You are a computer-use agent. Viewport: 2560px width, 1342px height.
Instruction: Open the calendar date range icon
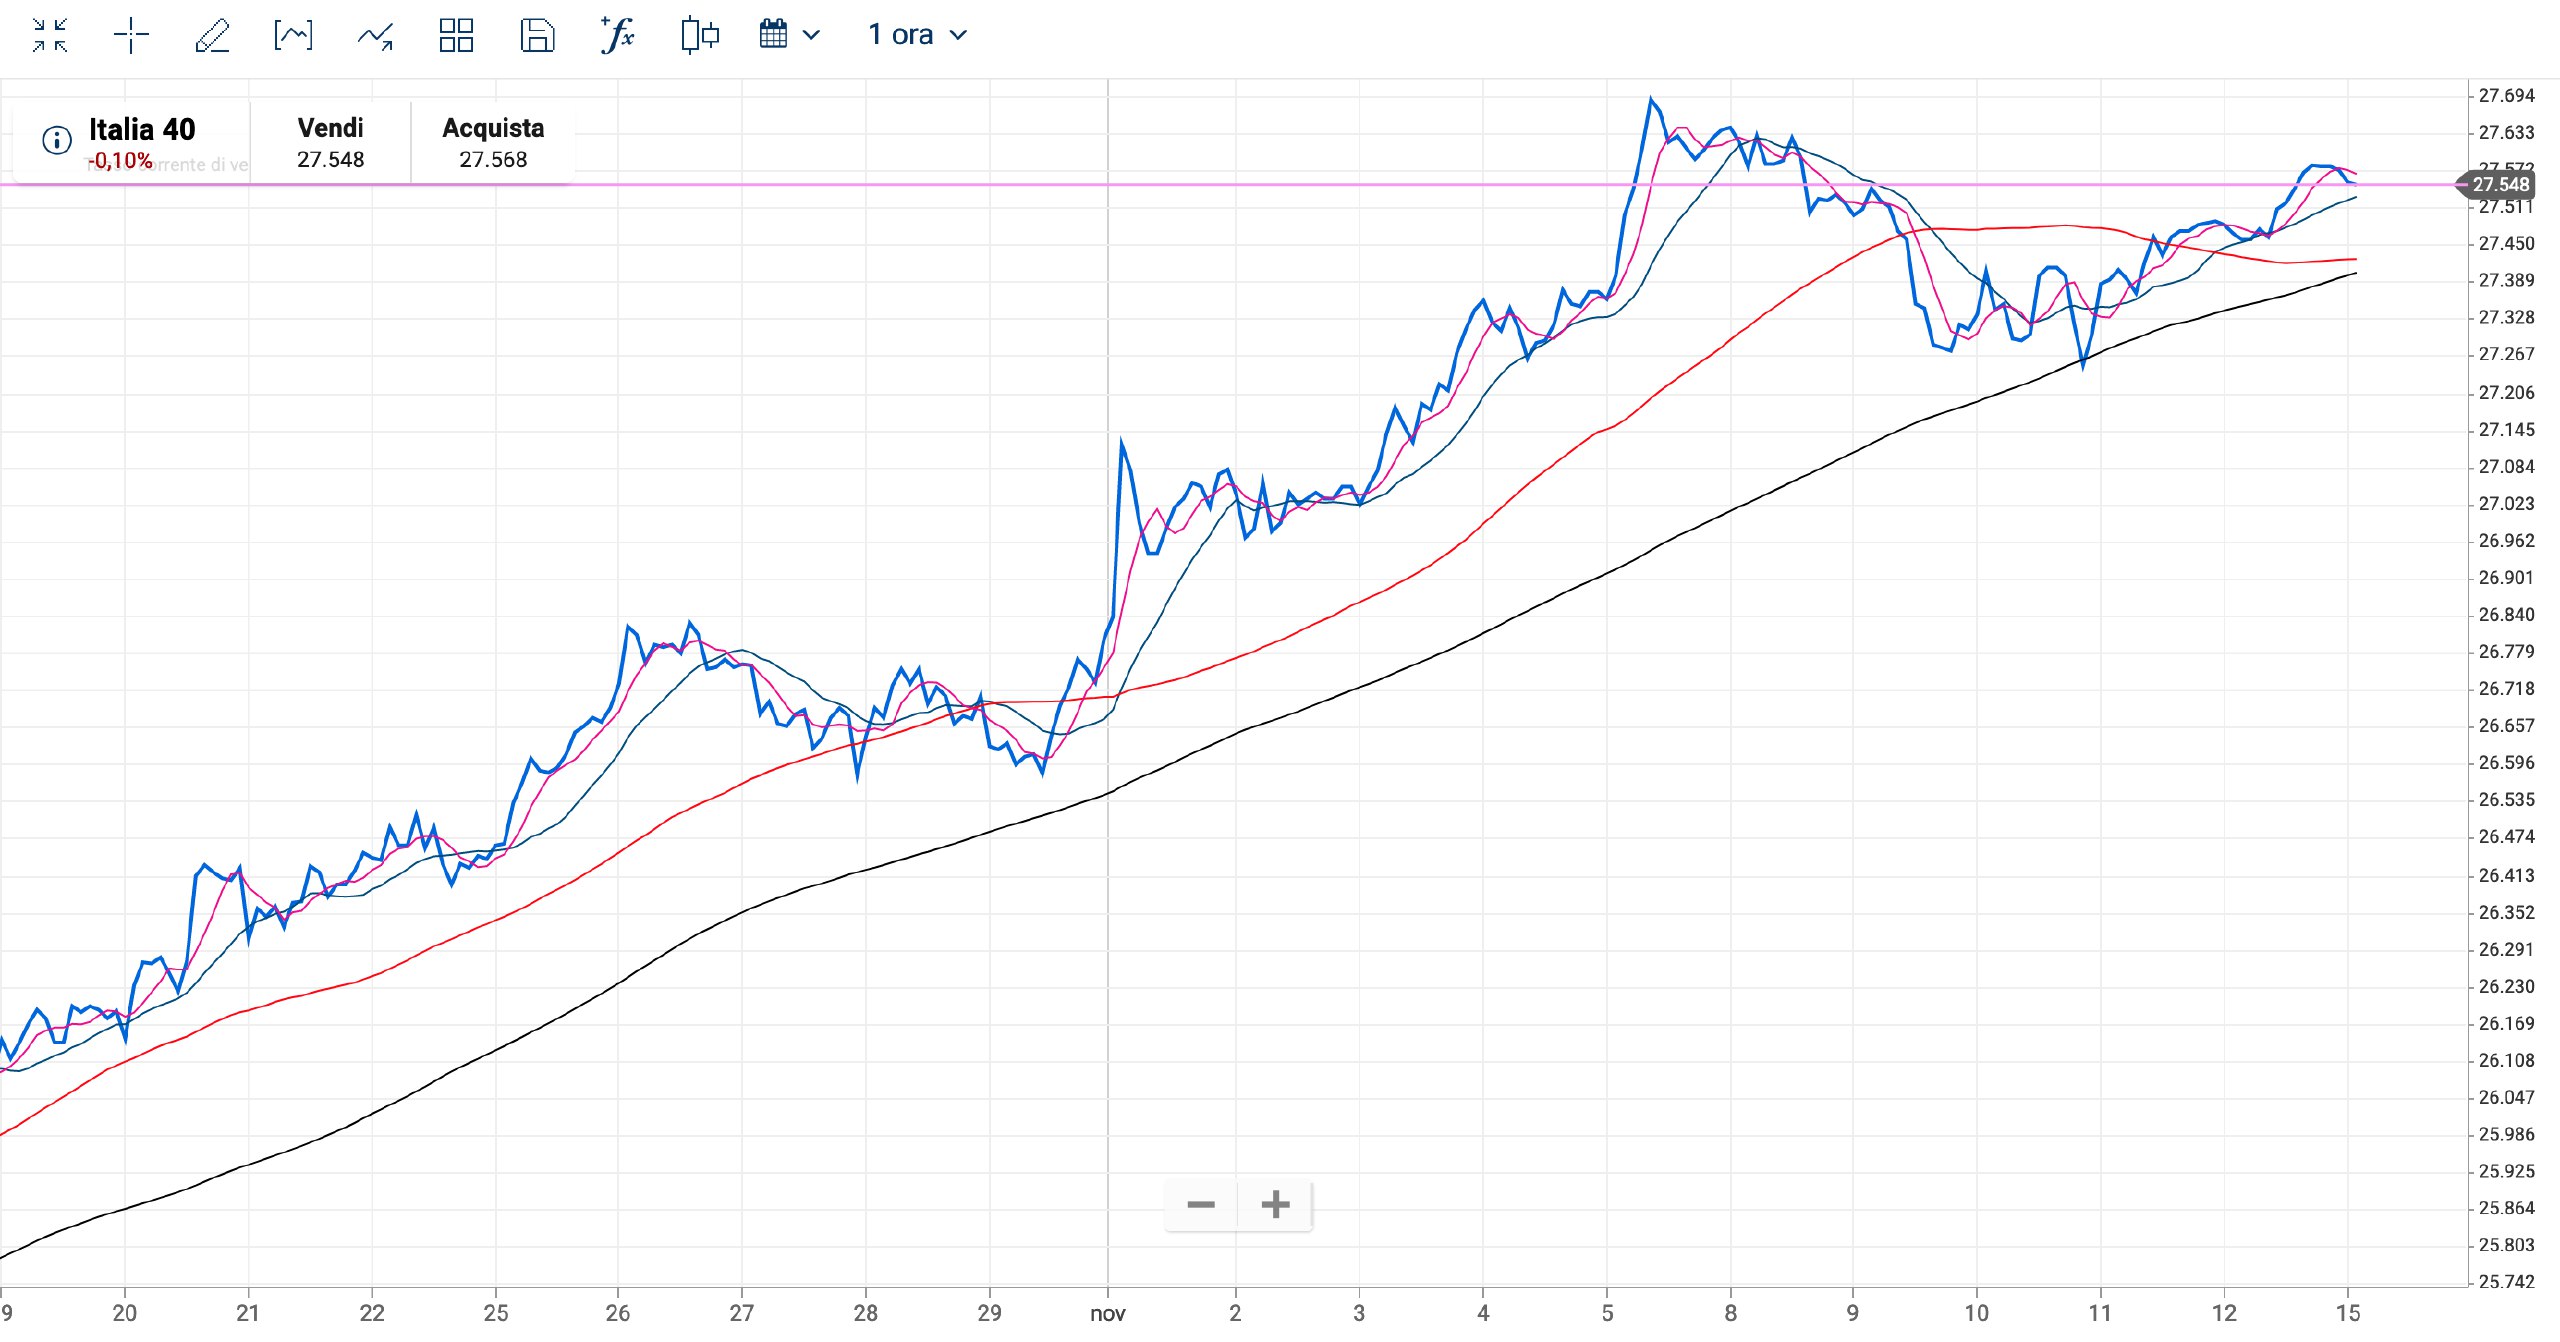773,34
